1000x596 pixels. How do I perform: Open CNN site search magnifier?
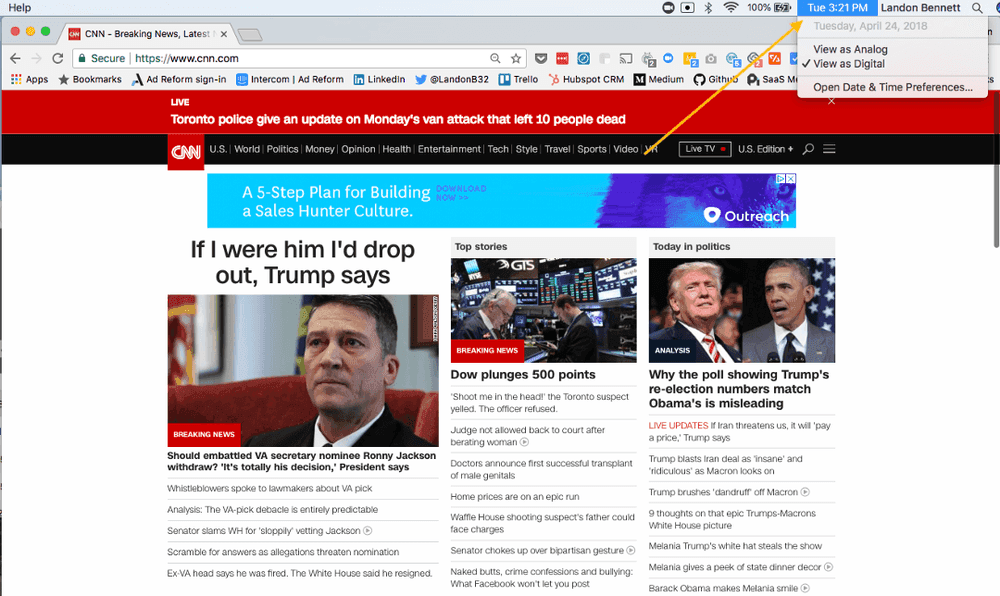click(807, 149)
